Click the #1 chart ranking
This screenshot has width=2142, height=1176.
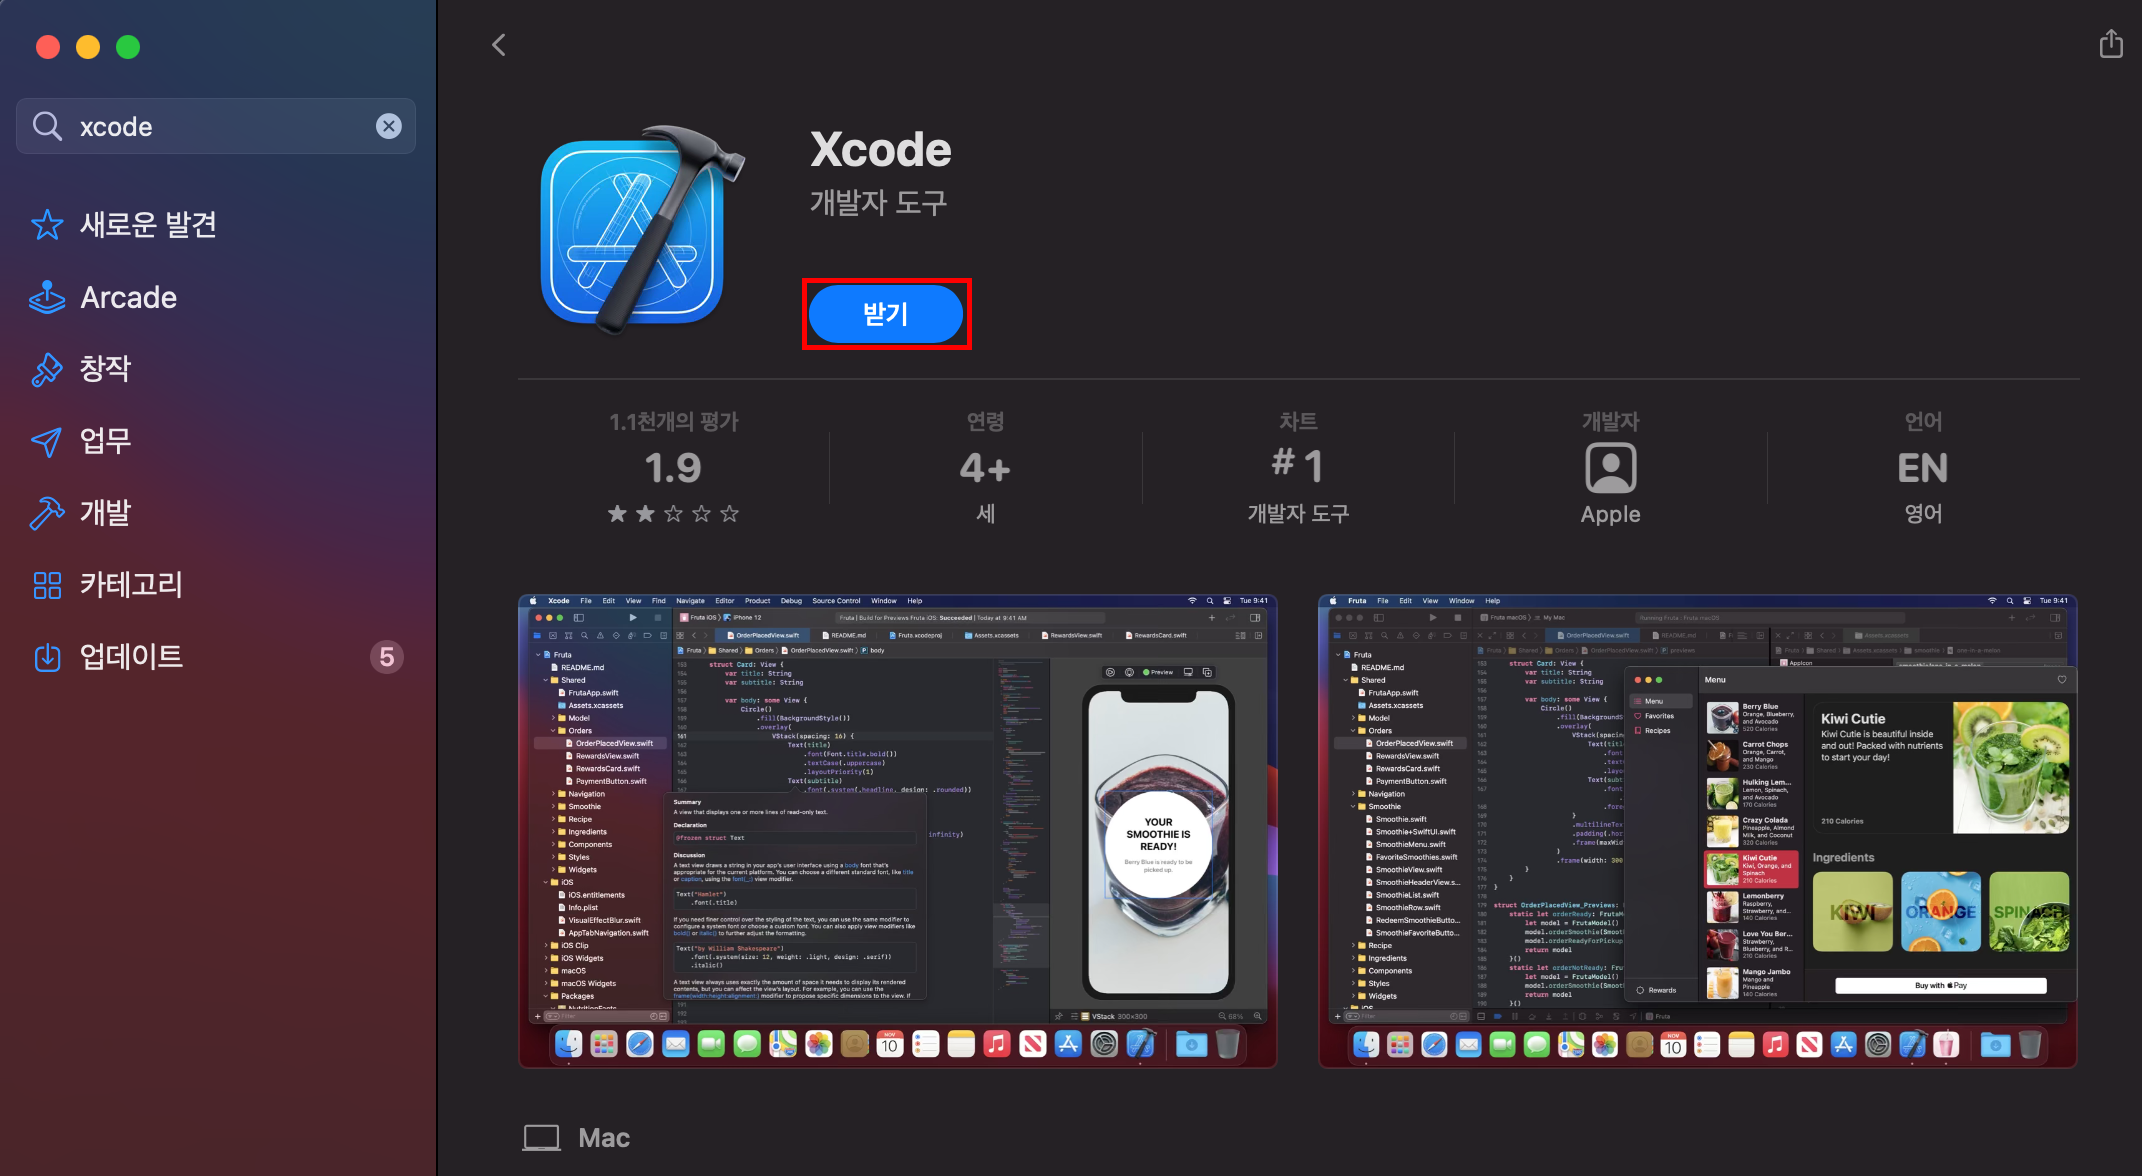pyautogui.click(x=1297, y=465)
